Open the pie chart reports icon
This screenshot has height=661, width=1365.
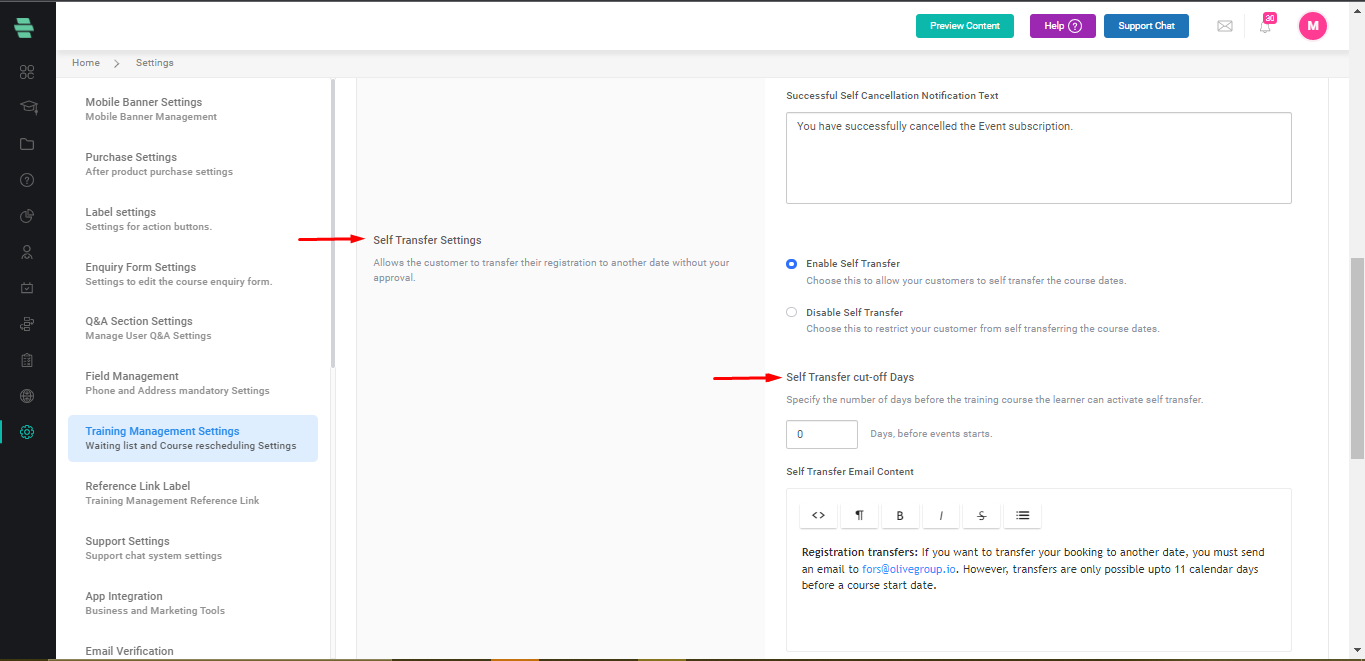(27, 216)
